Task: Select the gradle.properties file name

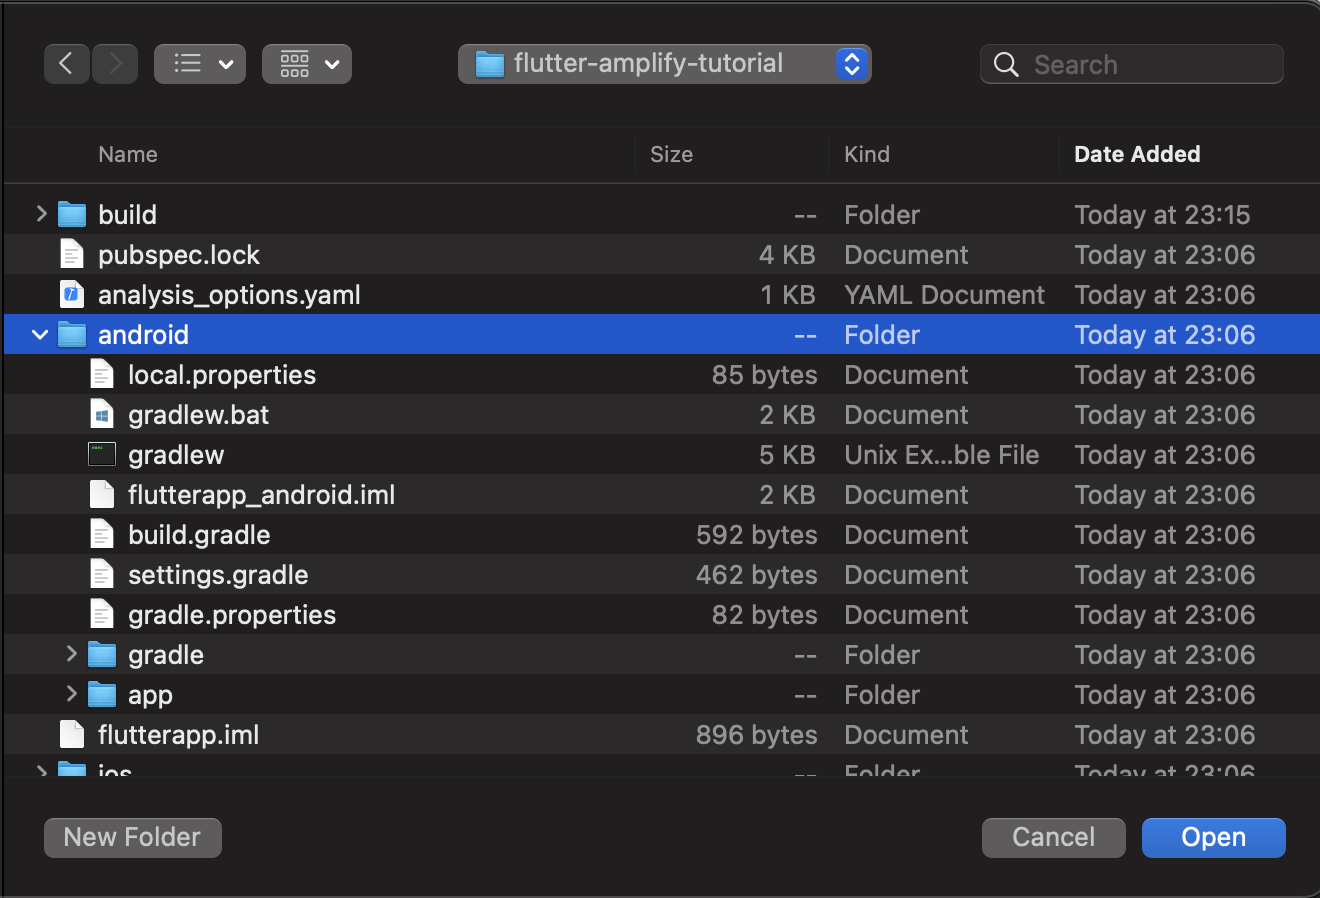Action: 232,614
